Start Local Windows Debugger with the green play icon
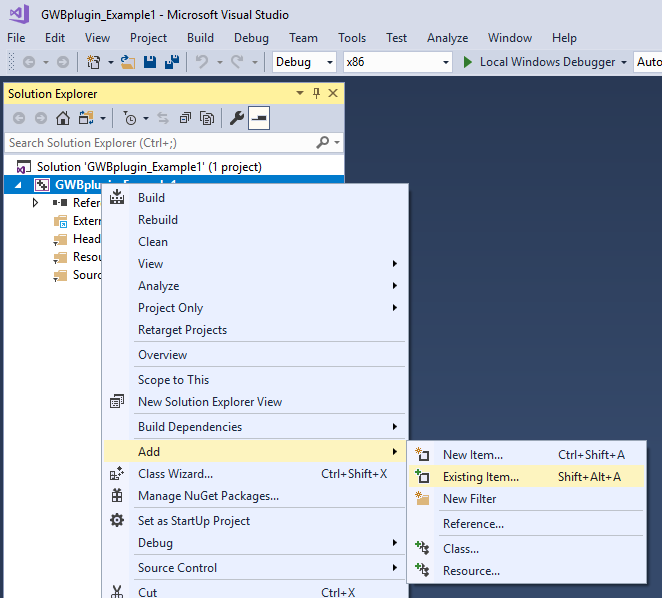The height and width of the screenshot is (598, 662). pos(467,62)
